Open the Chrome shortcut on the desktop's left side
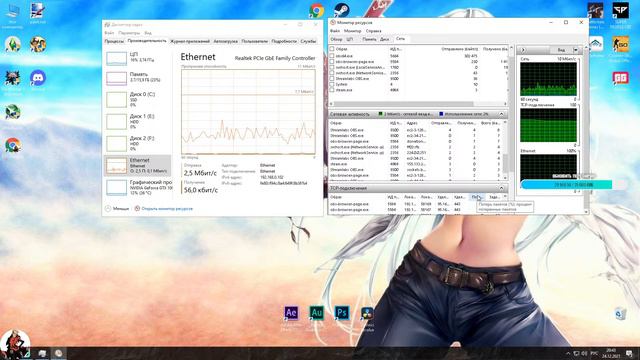This screenshot has width=640, height=360. point(13,145)
